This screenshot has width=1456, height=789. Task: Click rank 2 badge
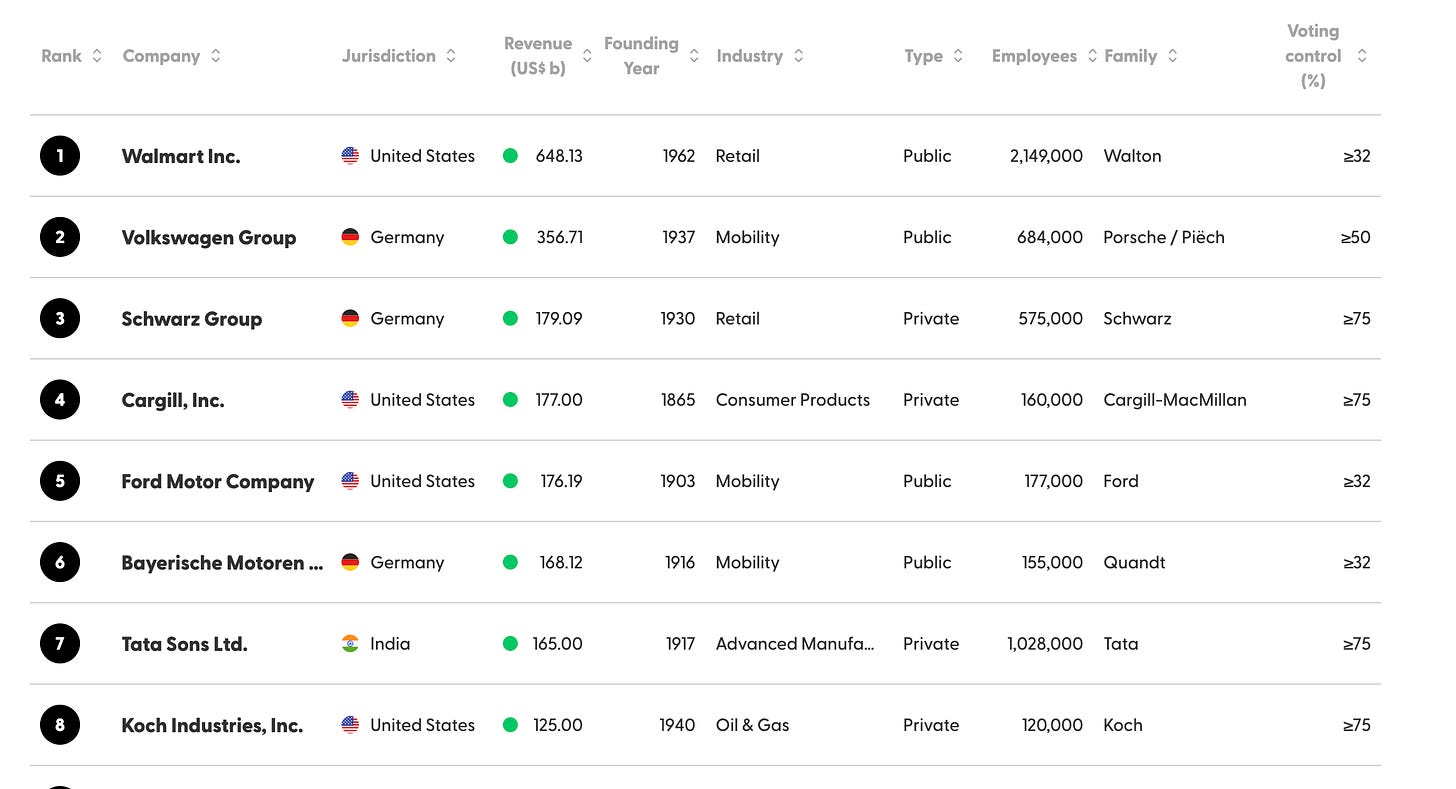tap(60, 237)
